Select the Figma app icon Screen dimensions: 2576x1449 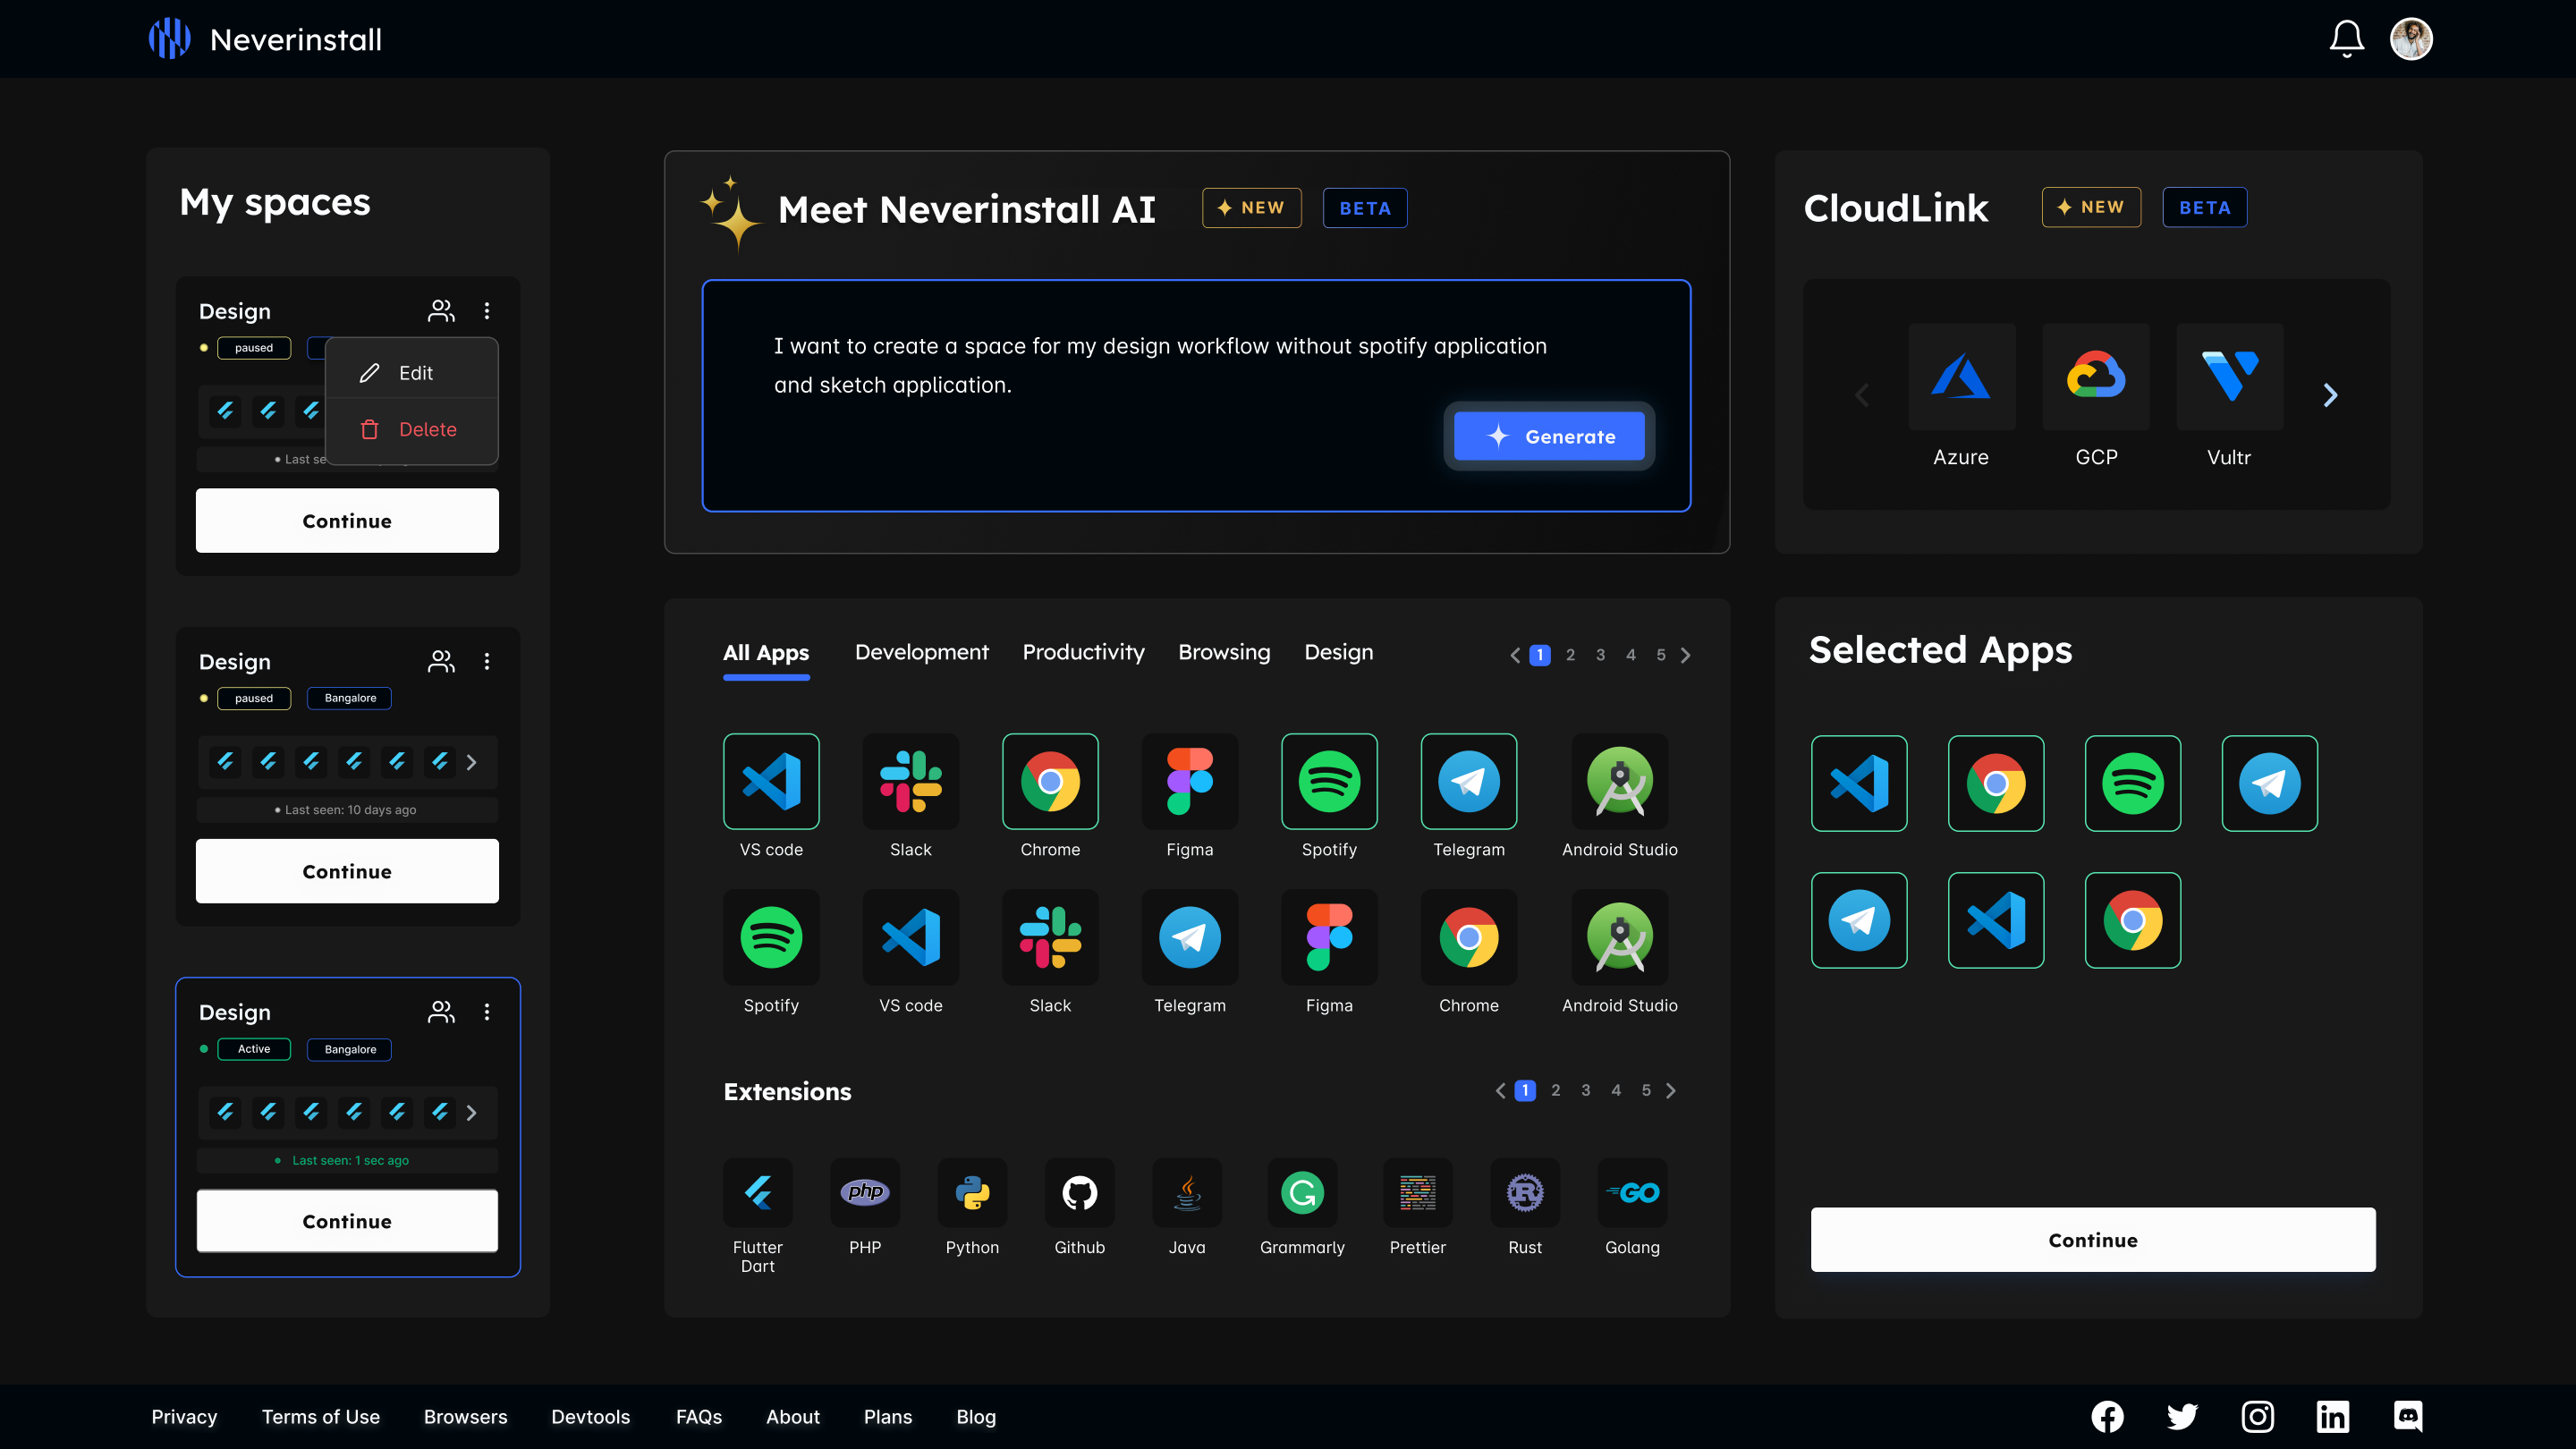(1189, 782)
